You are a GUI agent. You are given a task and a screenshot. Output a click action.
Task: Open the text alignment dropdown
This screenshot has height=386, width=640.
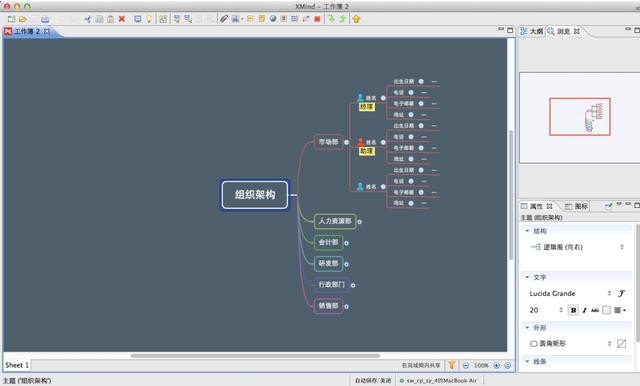619,310
